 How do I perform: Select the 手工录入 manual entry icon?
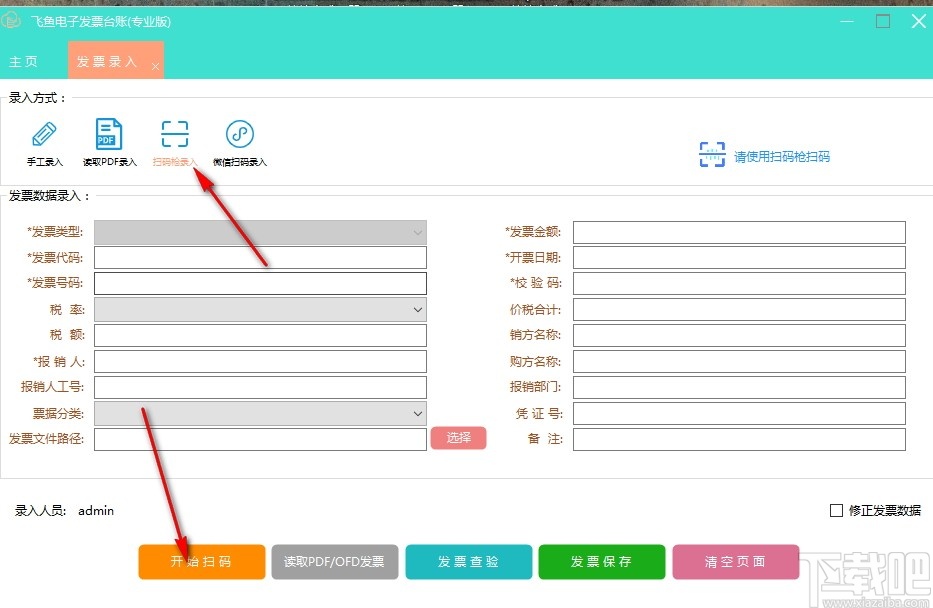pos(44,140)
